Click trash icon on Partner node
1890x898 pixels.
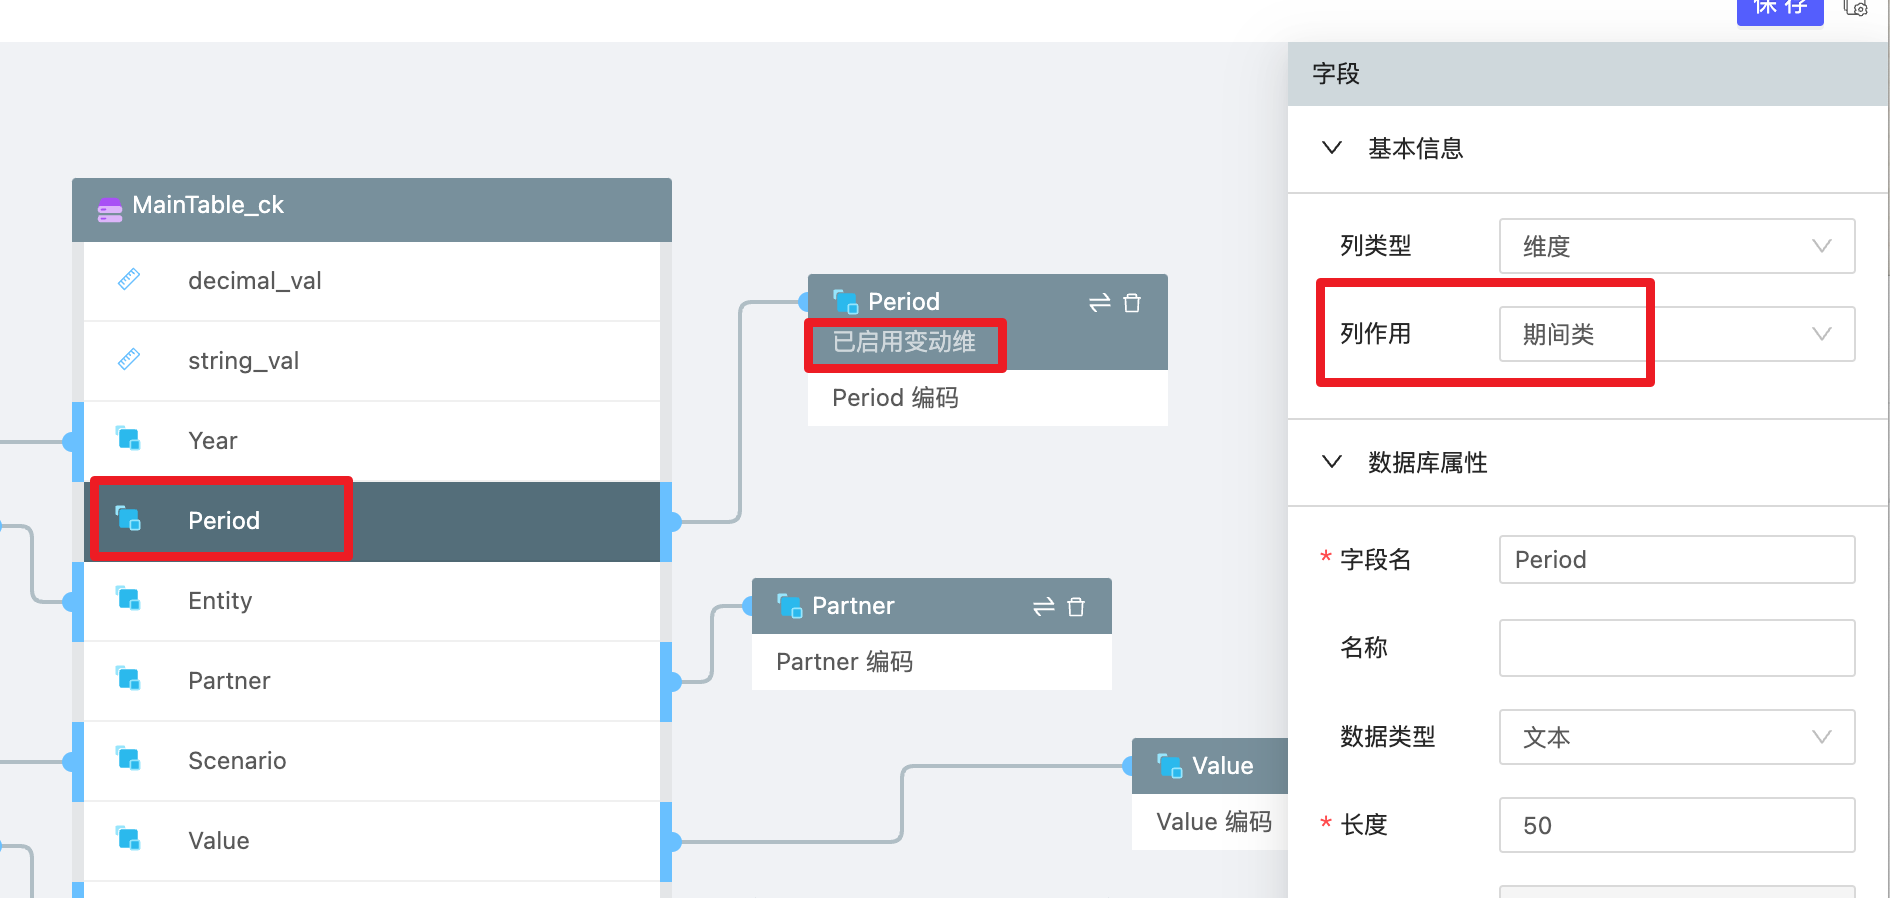point(1076,607)
